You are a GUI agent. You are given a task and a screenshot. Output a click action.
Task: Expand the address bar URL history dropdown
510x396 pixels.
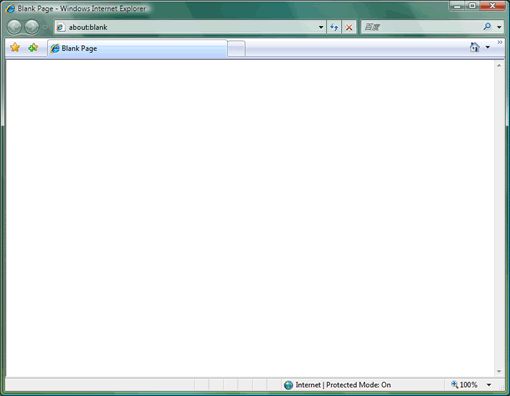pyautogui.click(x=321, y=27)
